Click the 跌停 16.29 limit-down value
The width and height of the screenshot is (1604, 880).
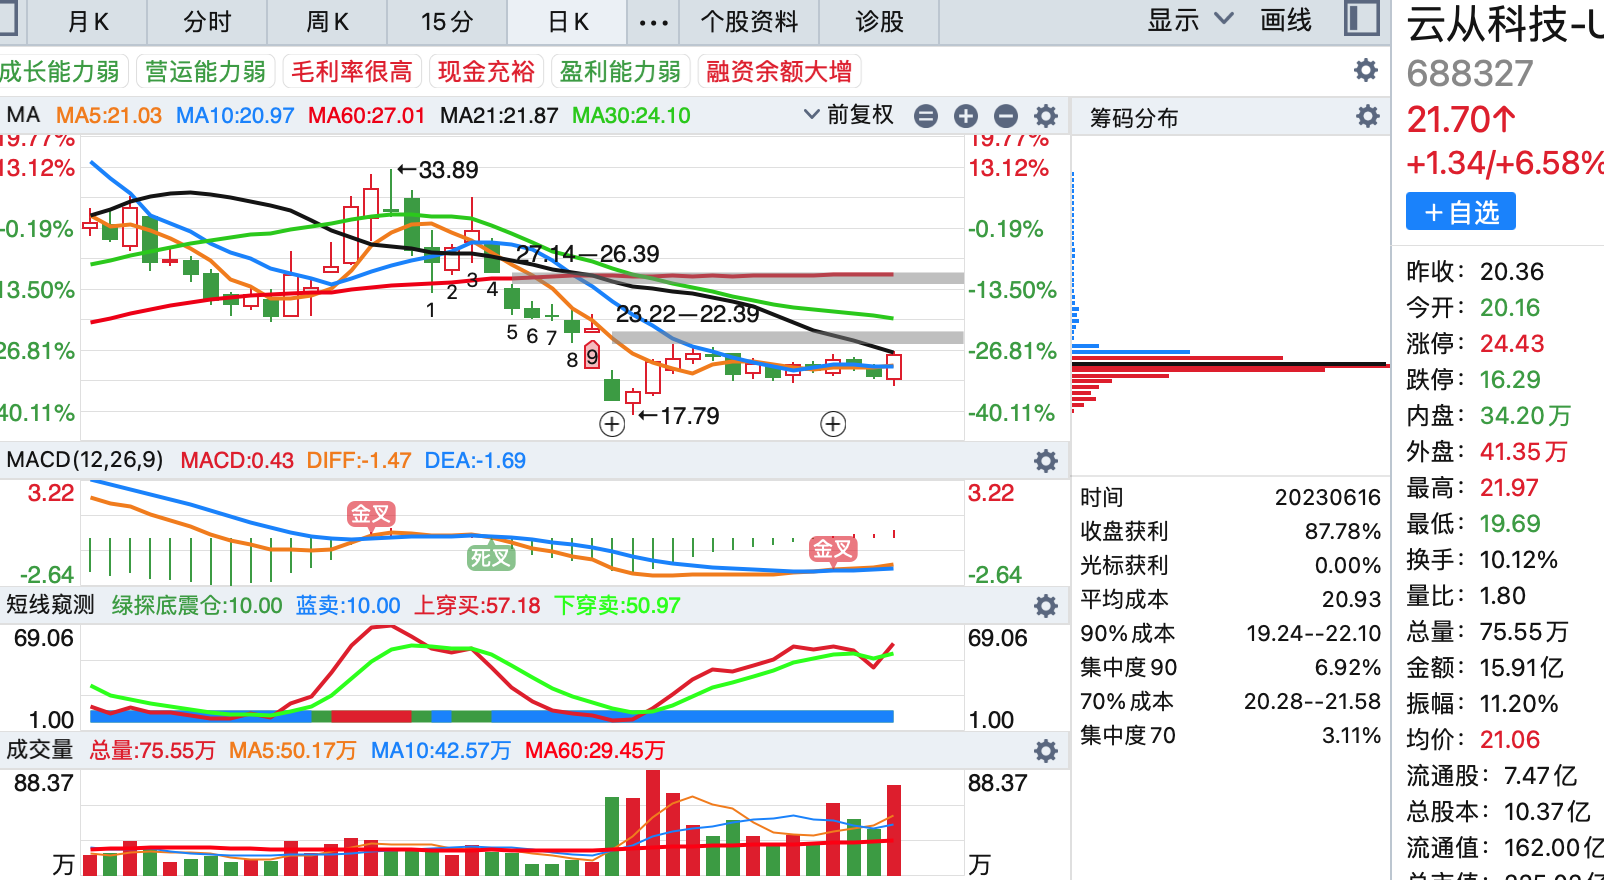pos(1510,380)
